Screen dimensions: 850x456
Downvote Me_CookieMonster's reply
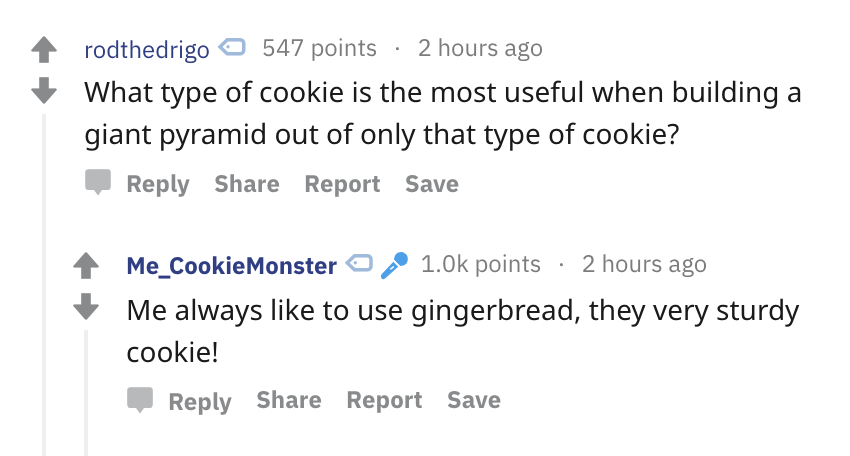coord(86,306)
